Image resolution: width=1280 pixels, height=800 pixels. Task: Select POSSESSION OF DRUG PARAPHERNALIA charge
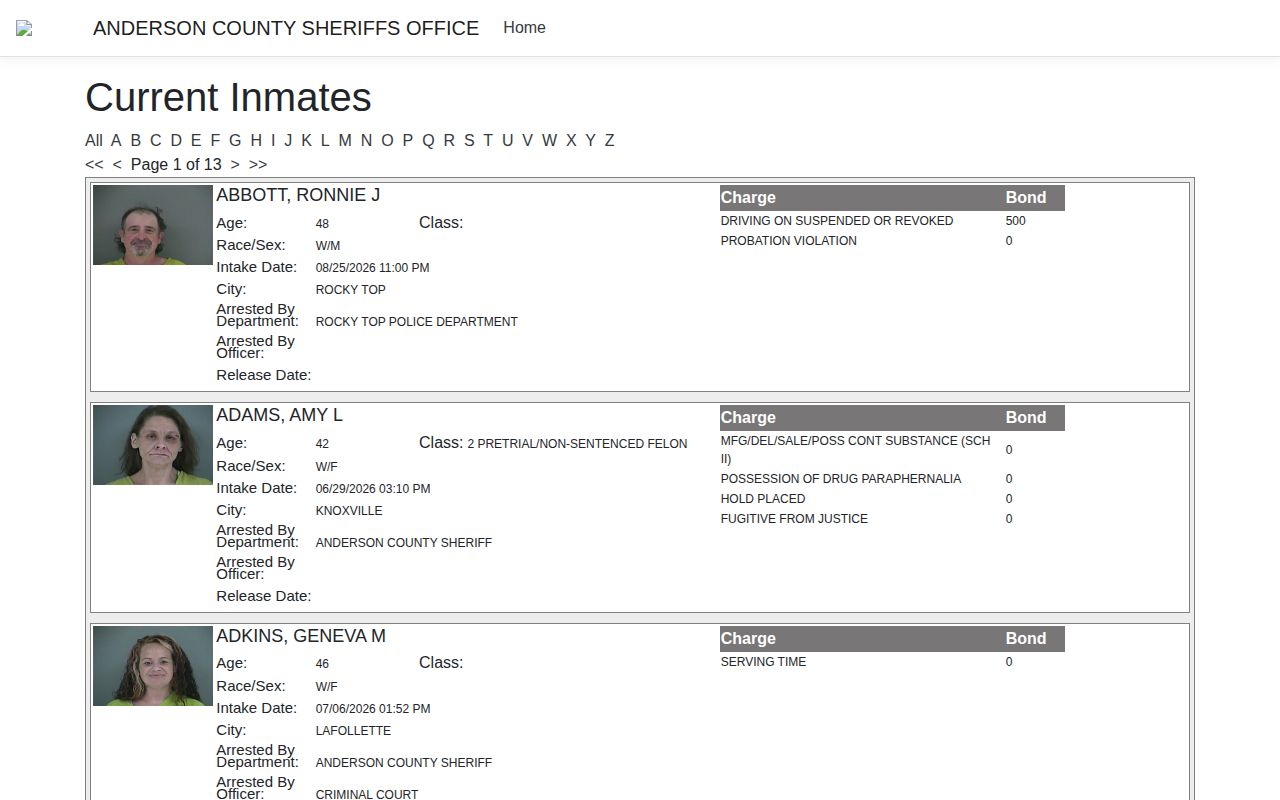[x=841, y=479]
